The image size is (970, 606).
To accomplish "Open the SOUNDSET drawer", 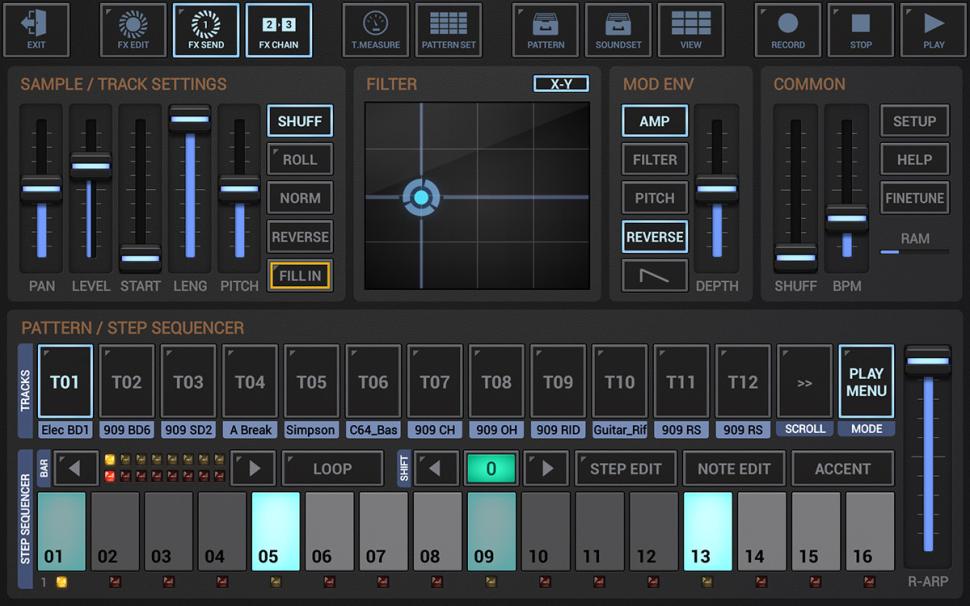I will pos(617,29).
